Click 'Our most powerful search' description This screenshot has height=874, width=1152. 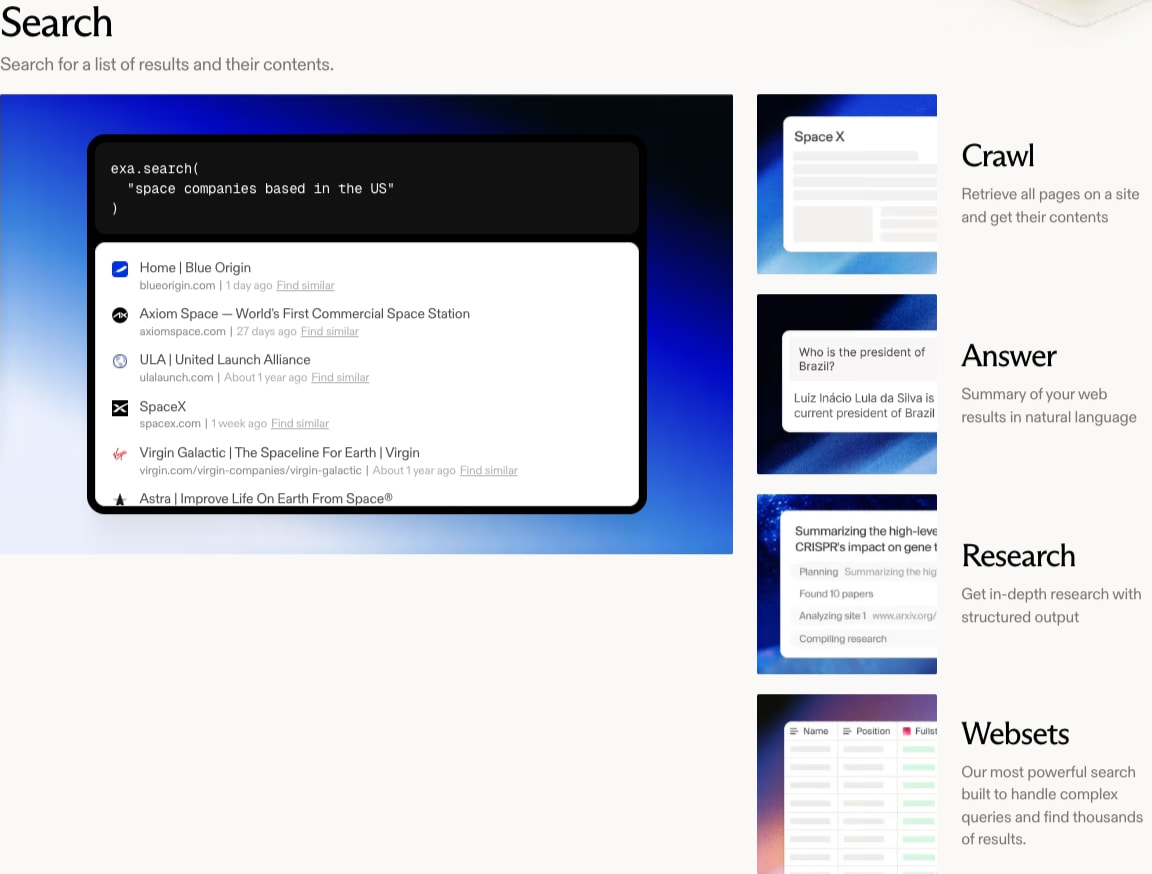(x=1052, y=805)
